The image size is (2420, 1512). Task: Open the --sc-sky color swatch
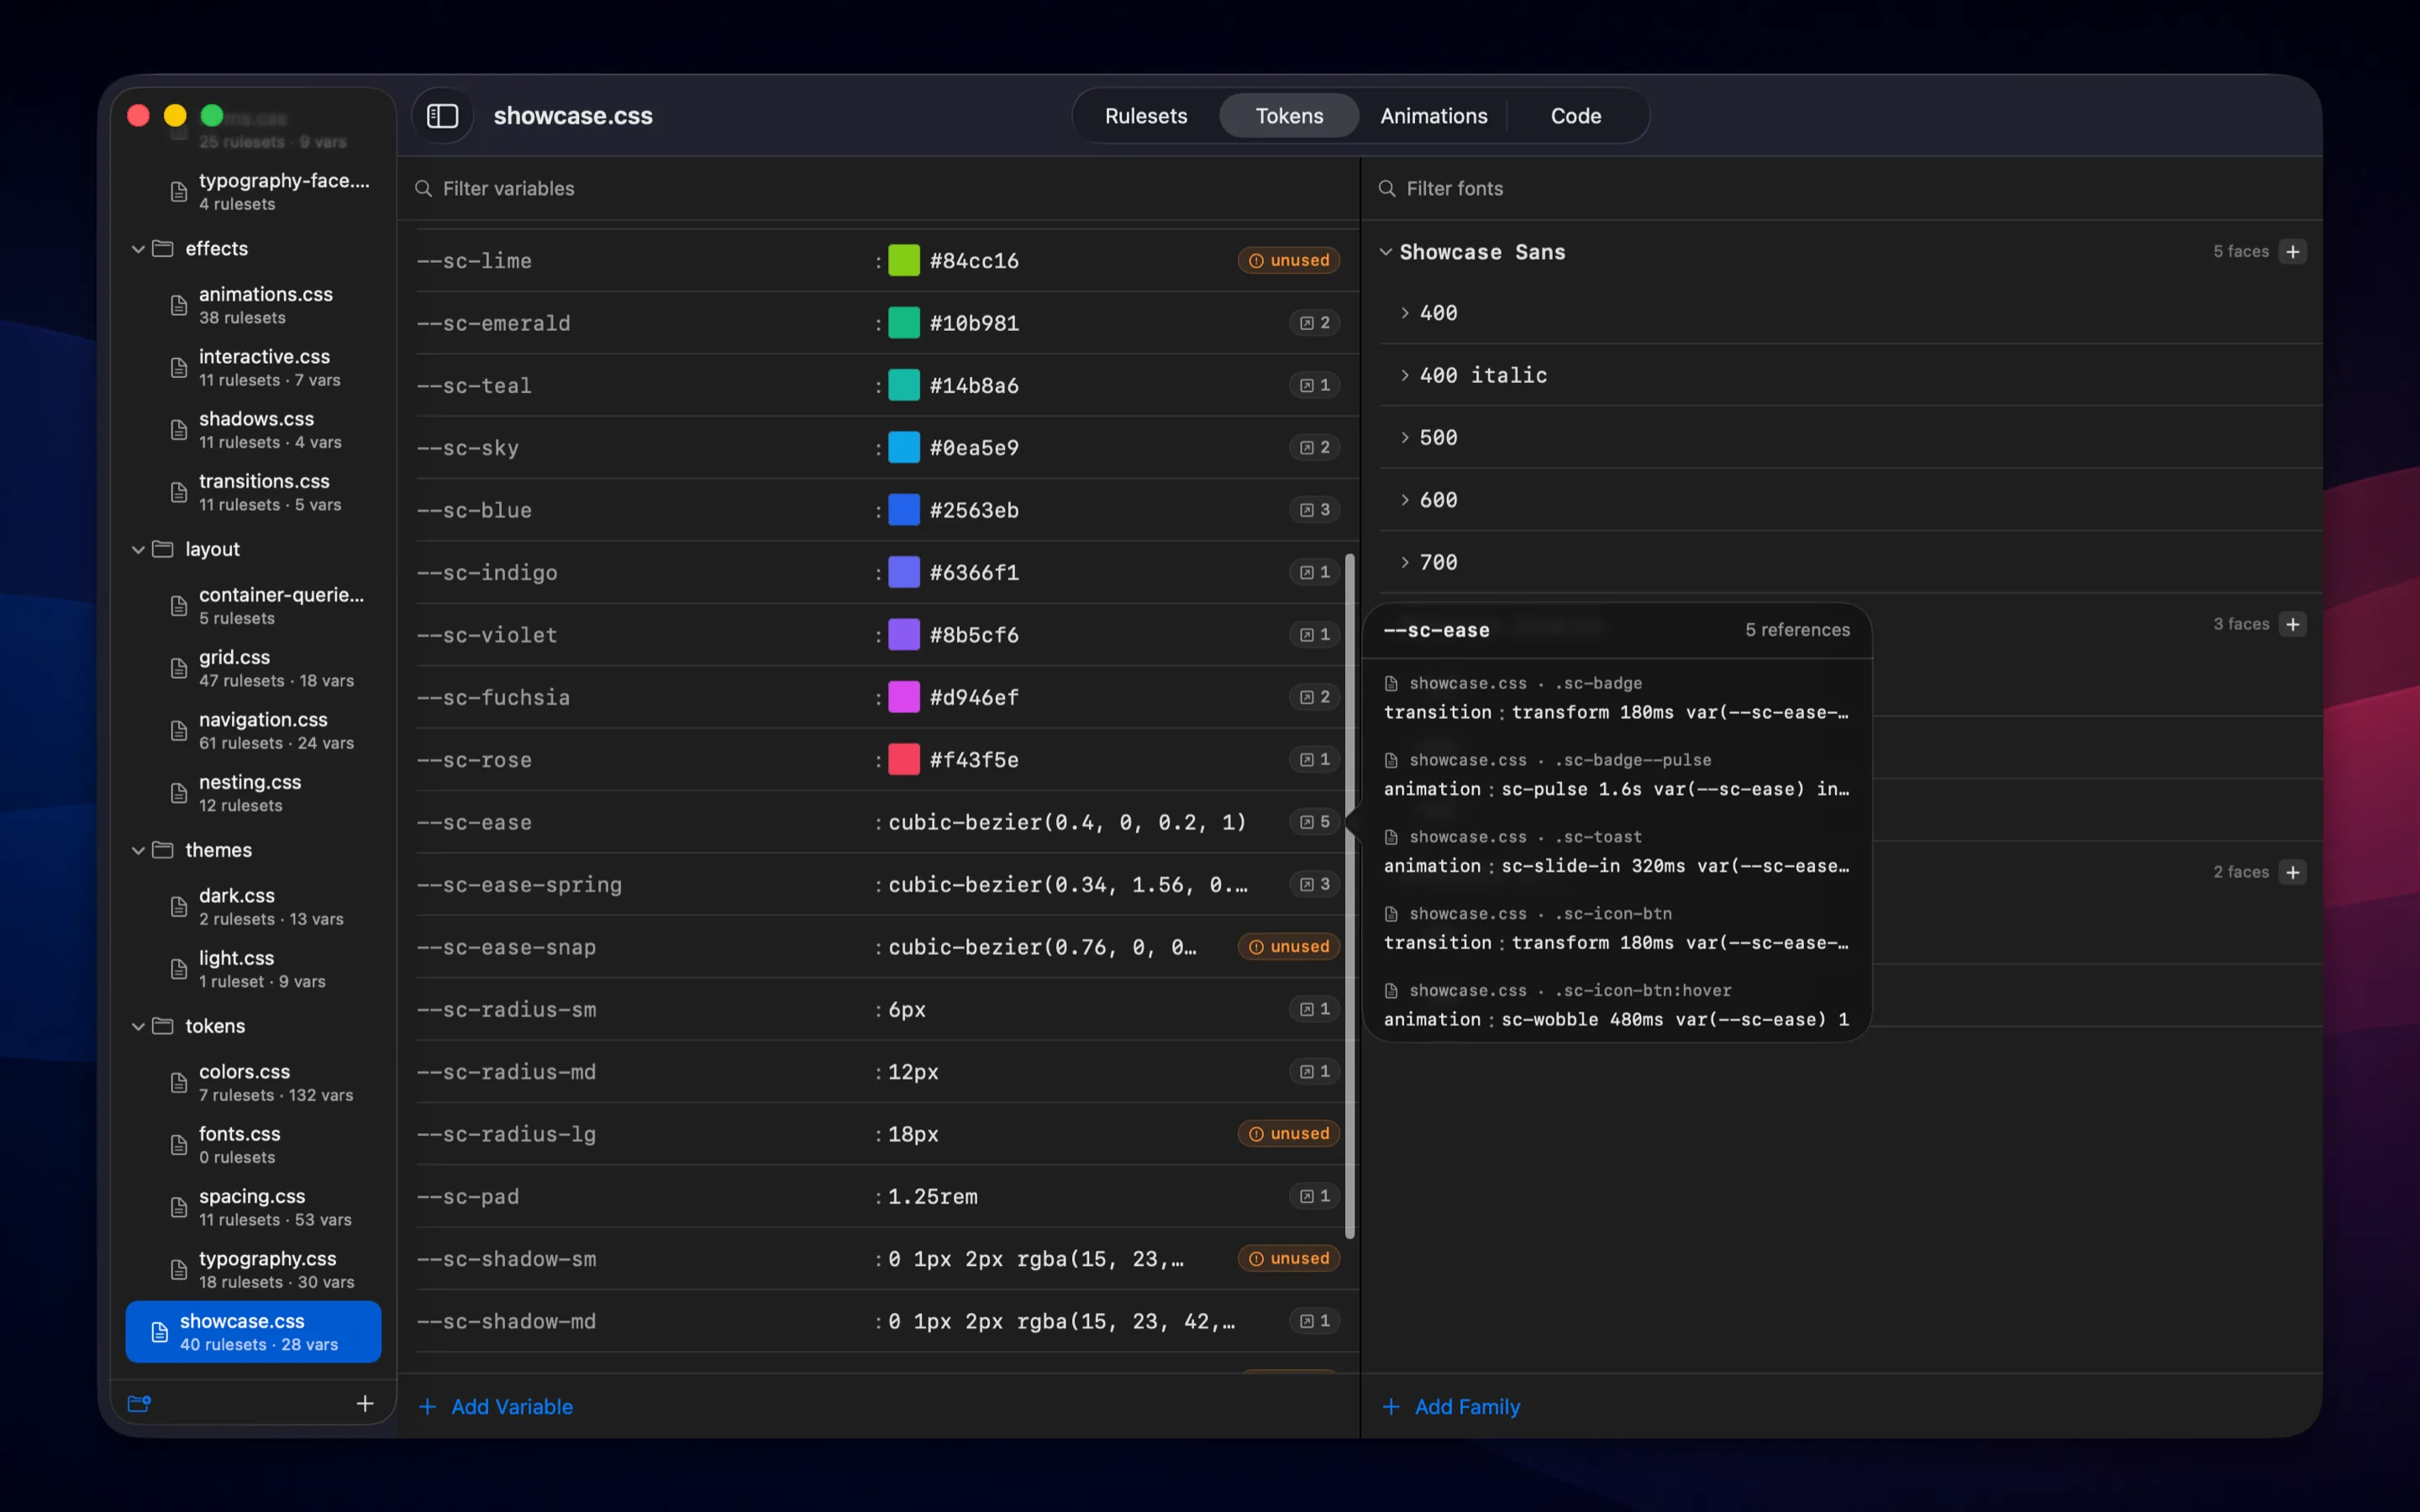pyautogui.click(x=904, y=447)
